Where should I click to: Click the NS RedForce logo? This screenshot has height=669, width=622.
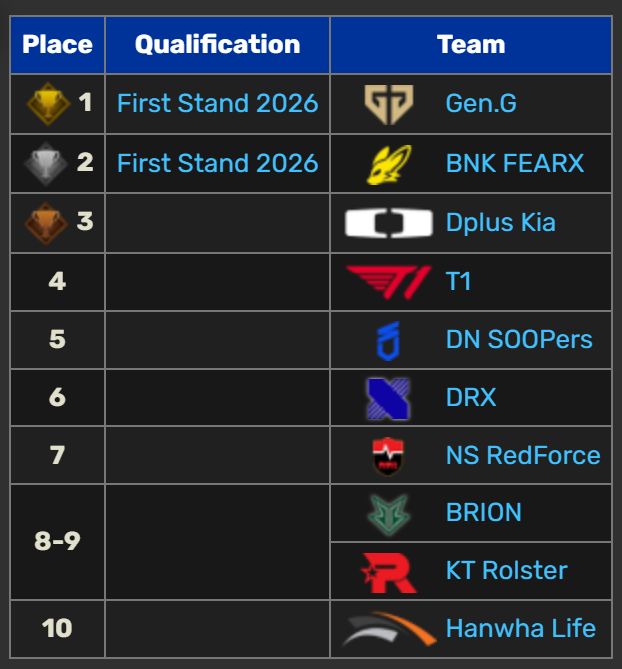(388, 456)
